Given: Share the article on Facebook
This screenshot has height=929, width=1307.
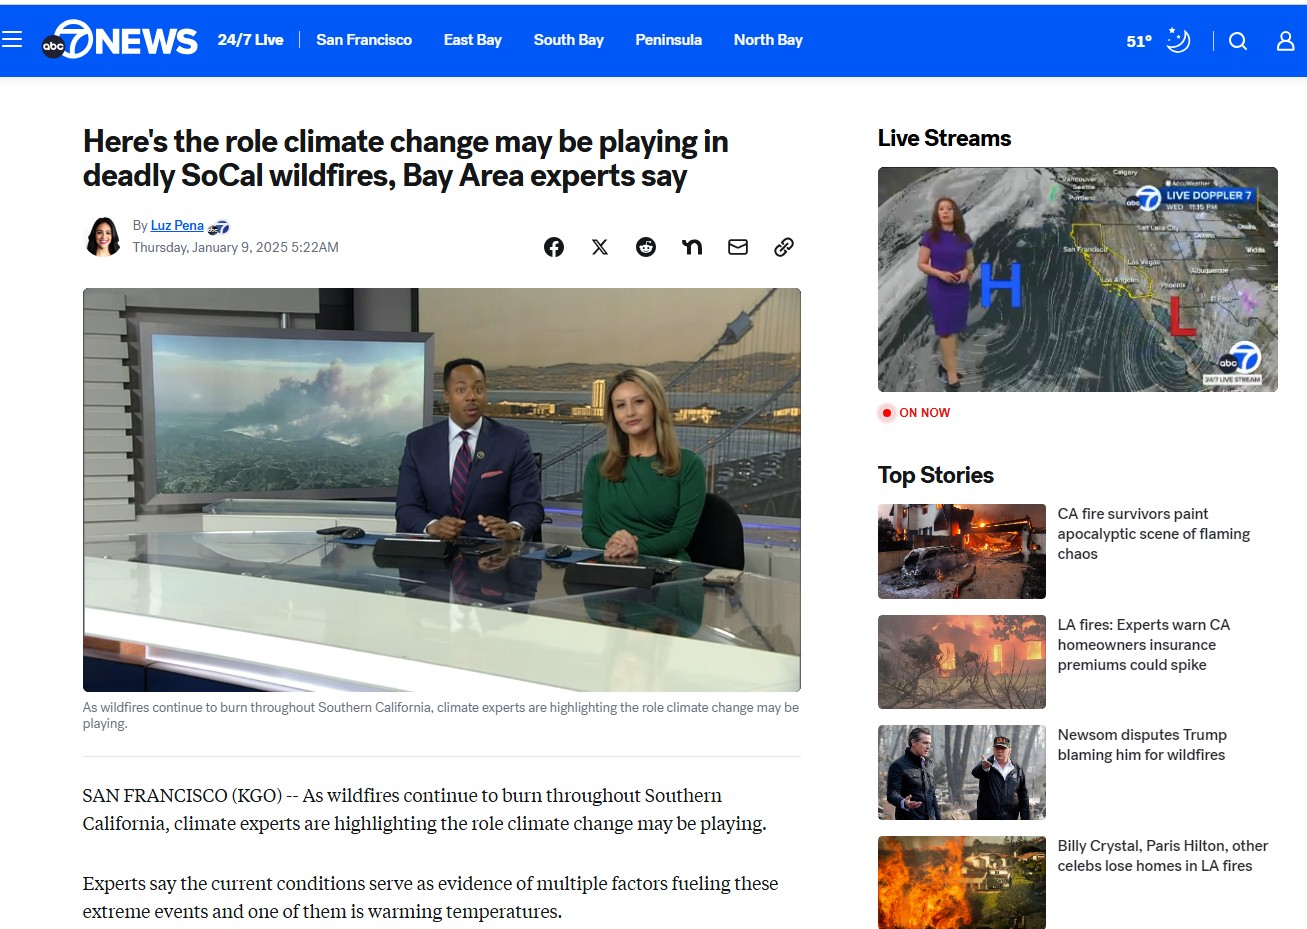Looking at the screenshot, I should [x=554, y=247].
